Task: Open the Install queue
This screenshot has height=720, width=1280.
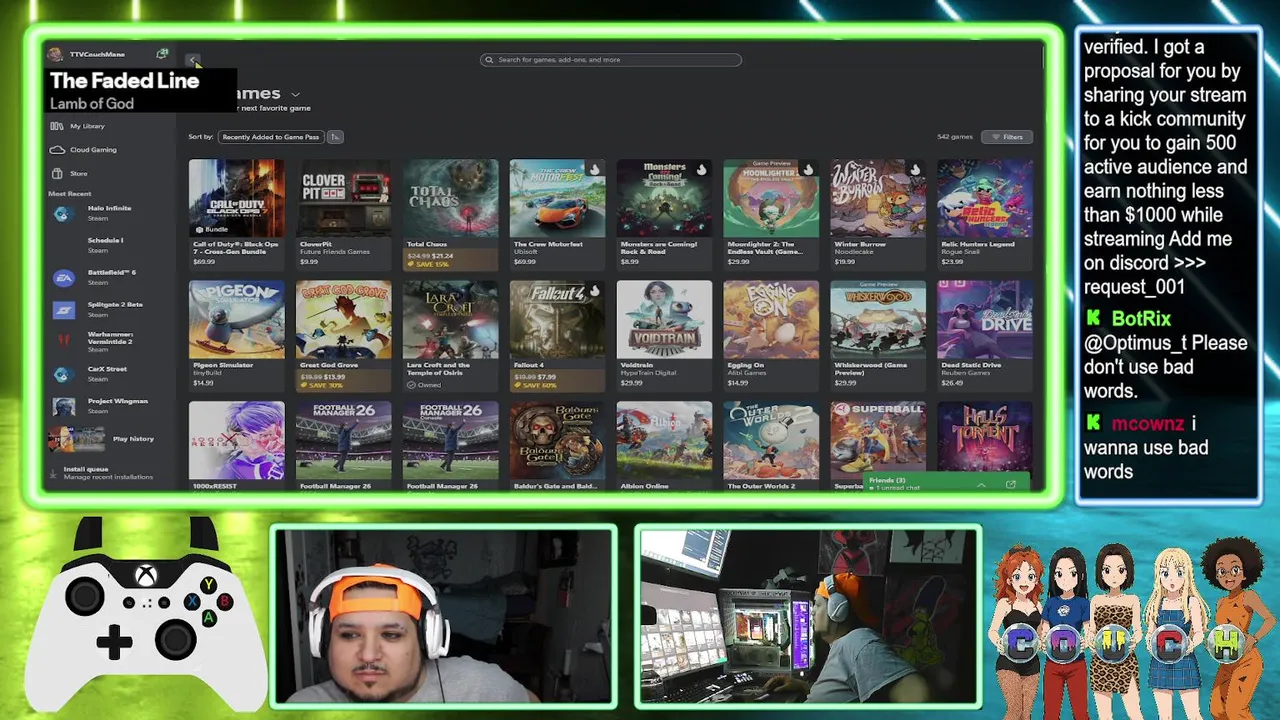Action: (x=108, y=472)
